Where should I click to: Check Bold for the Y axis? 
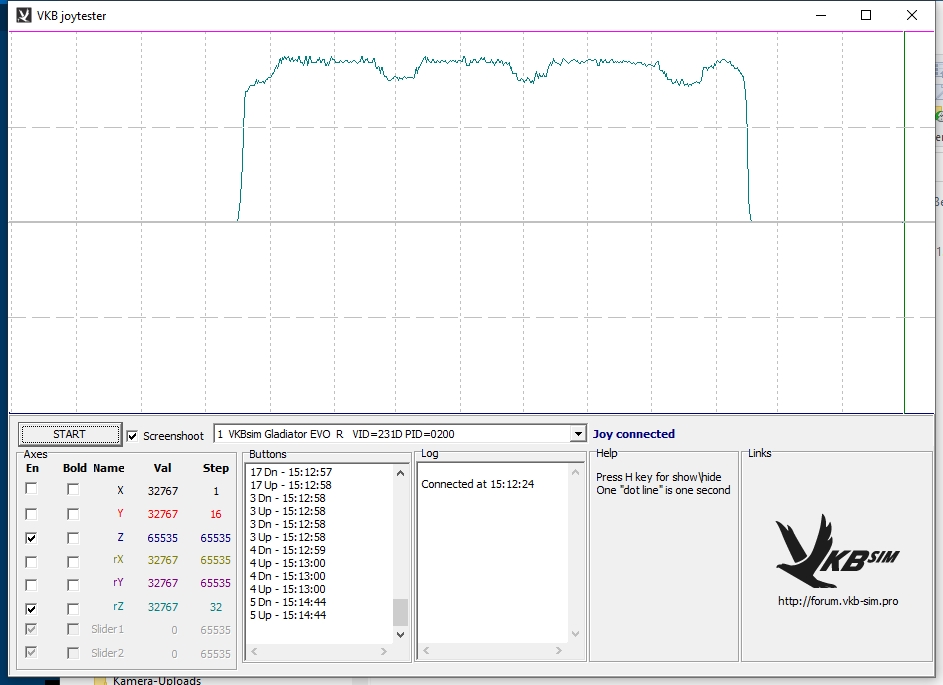(x=73, y=514)
